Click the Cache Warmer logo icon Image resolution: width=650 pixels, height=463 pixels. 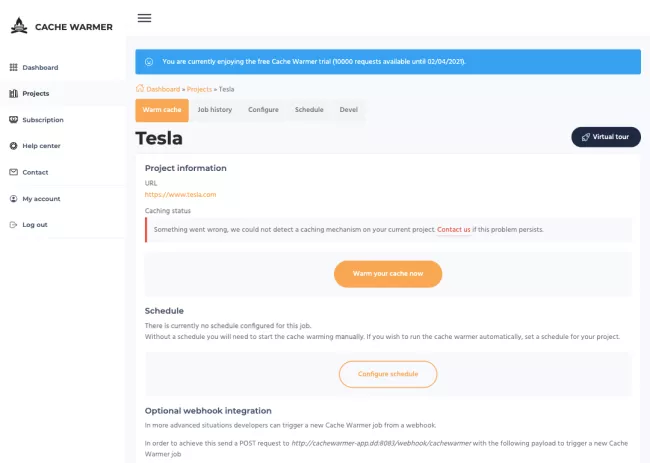pyautogui.click(x=18, y=25)
